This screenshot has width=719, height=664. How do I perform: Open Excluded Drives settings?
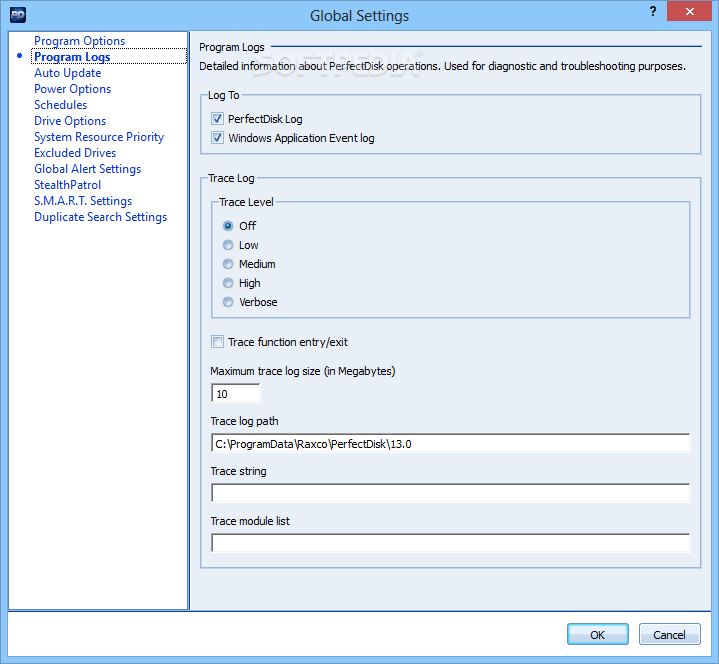75,153
